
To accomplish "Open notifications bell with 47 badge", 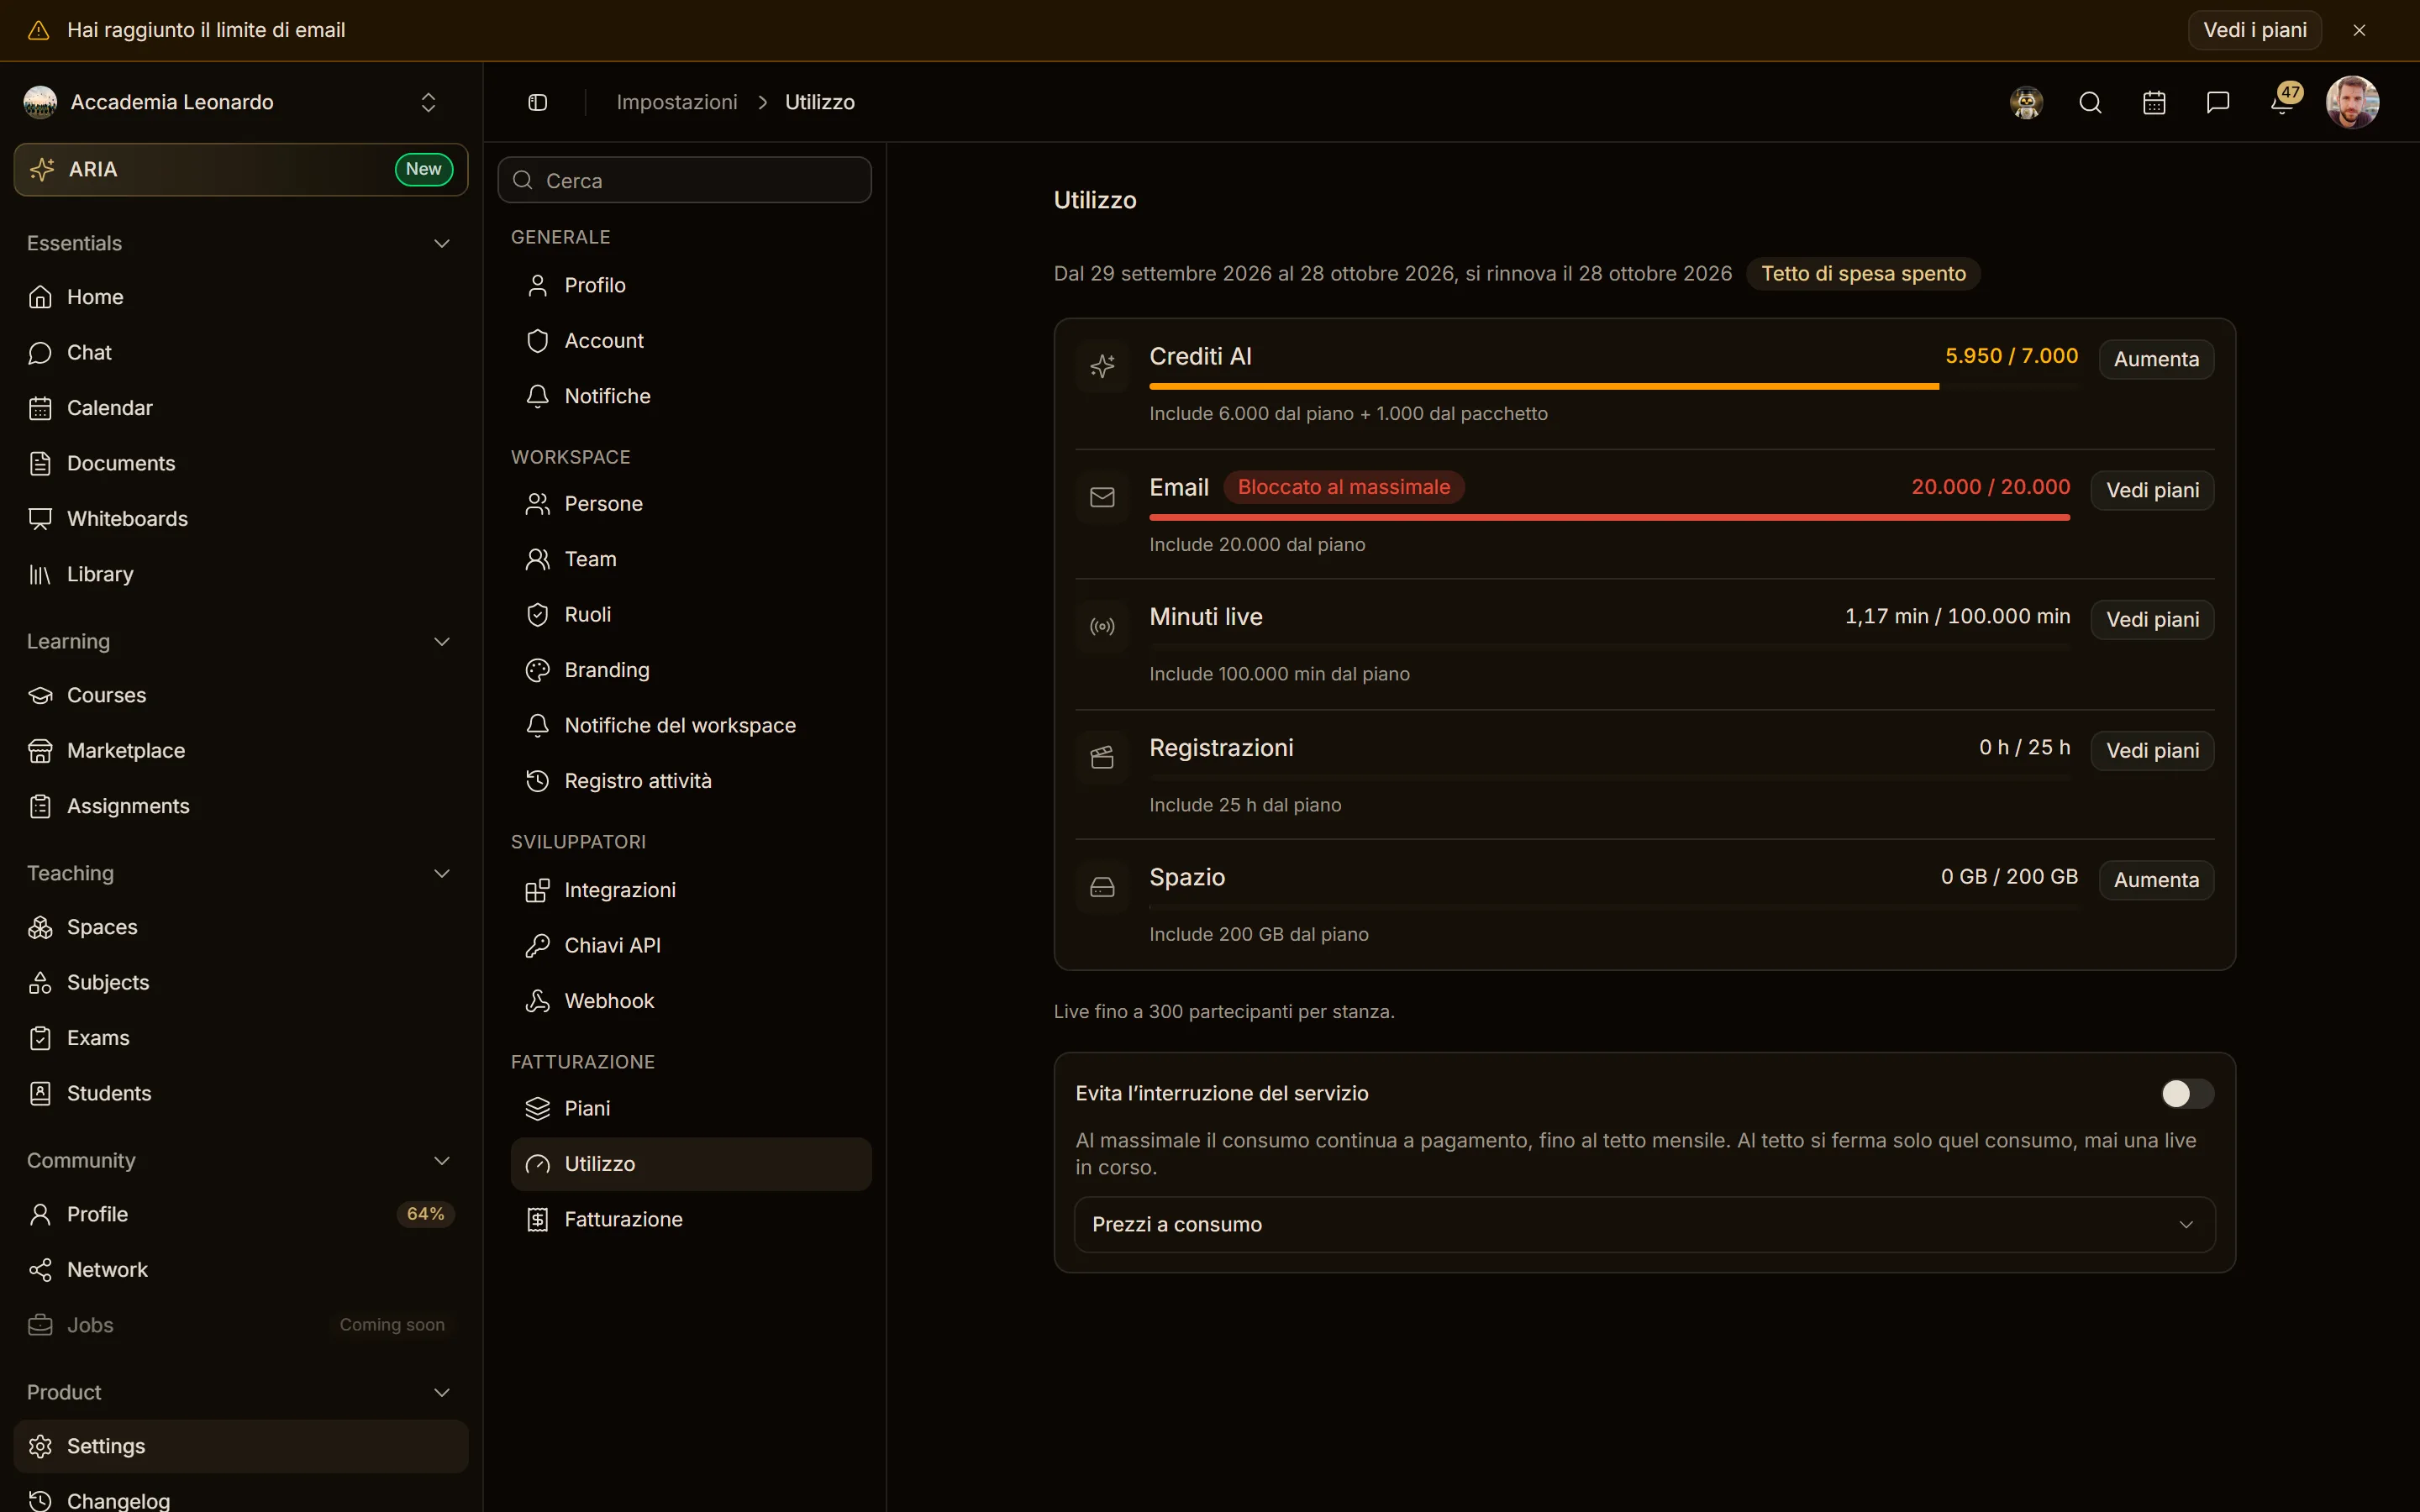I will tap(2283, 102).
